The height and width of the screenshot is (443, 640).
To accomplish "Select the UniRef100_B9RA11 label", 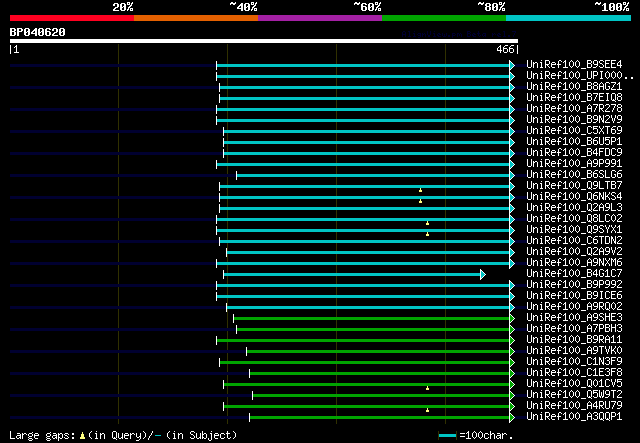I will 574,340.
